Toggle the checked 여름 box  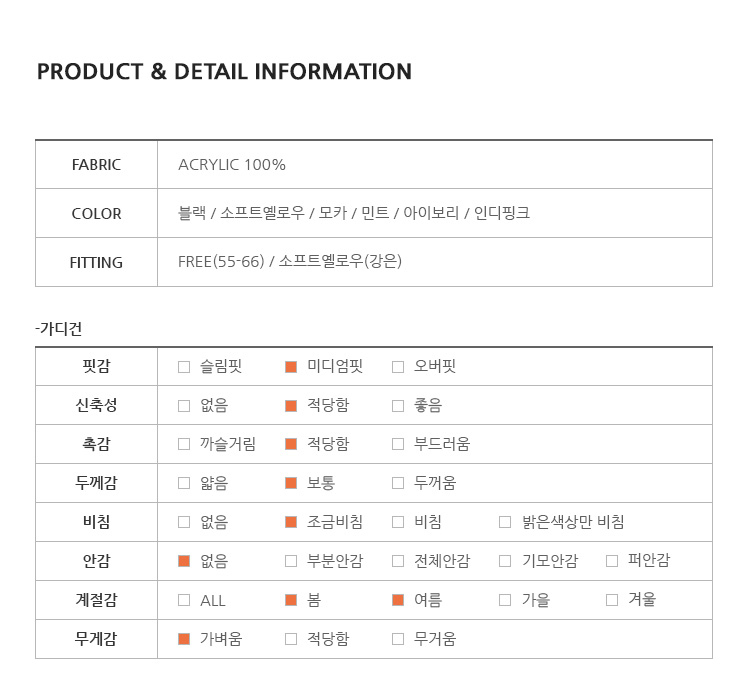pyautogui.click(x=398, y=600)
